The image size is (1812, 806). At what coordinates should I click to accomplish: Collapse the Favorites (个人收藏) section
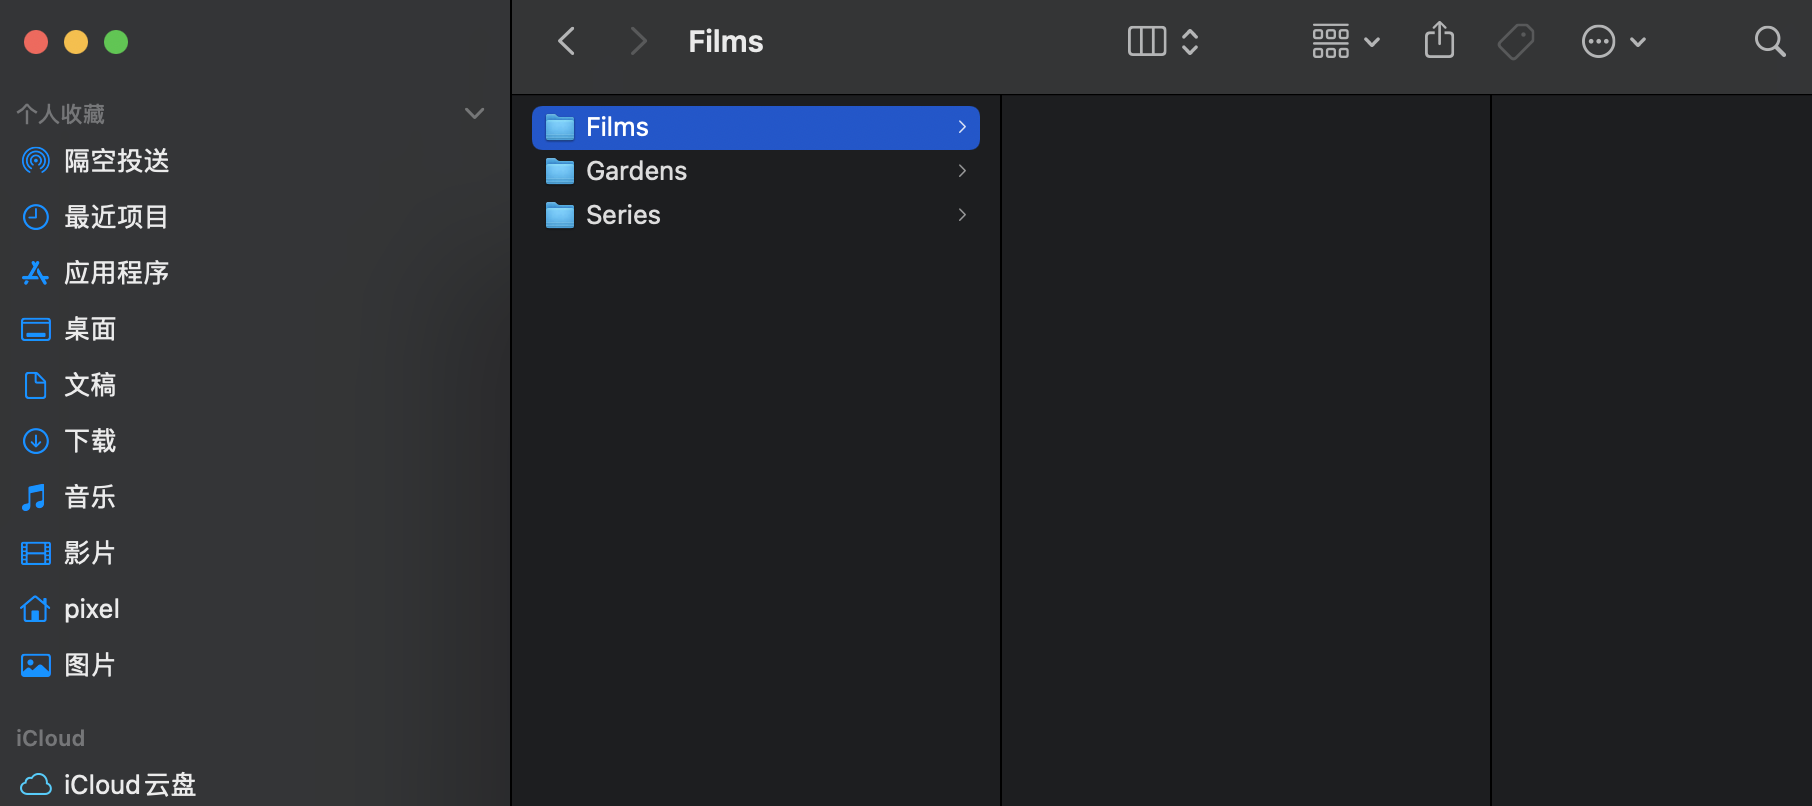click(x=475, y=113)
